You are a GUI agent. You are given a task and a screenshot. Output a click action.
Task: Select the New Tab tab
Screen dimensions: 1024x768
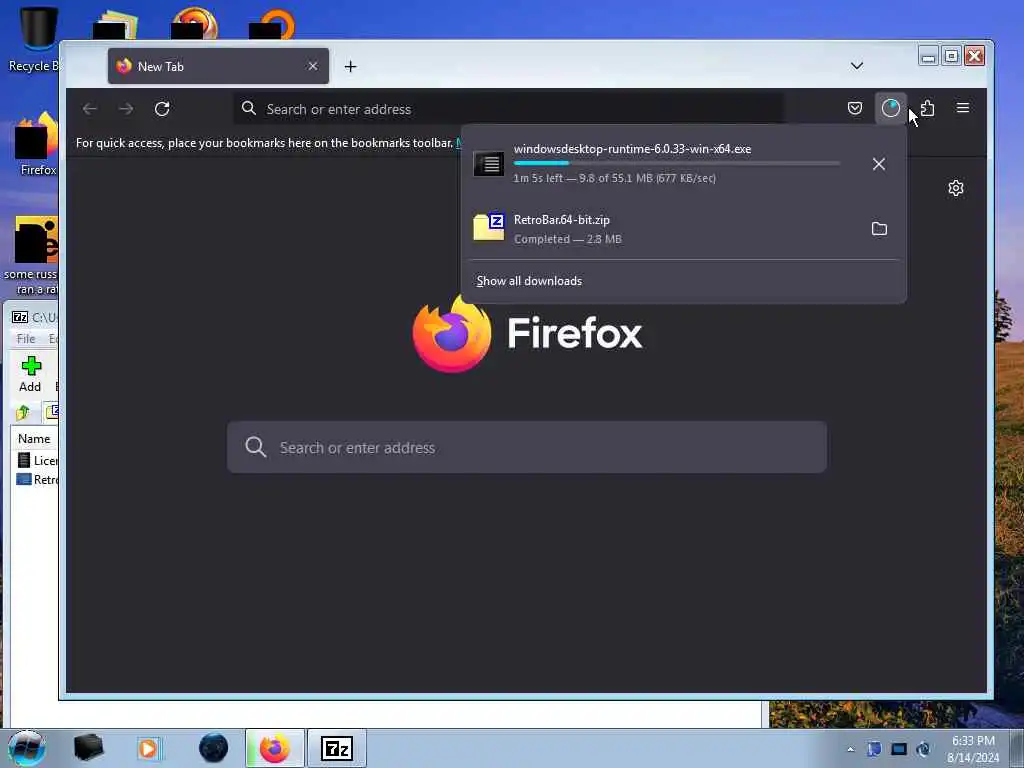(x=218, y=66)
